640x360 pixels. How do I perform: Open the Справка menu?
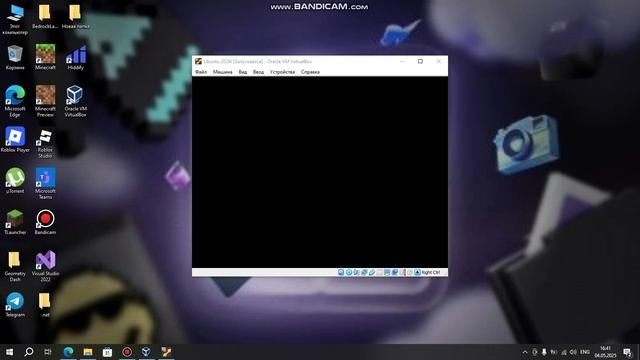tap(310, 72)
